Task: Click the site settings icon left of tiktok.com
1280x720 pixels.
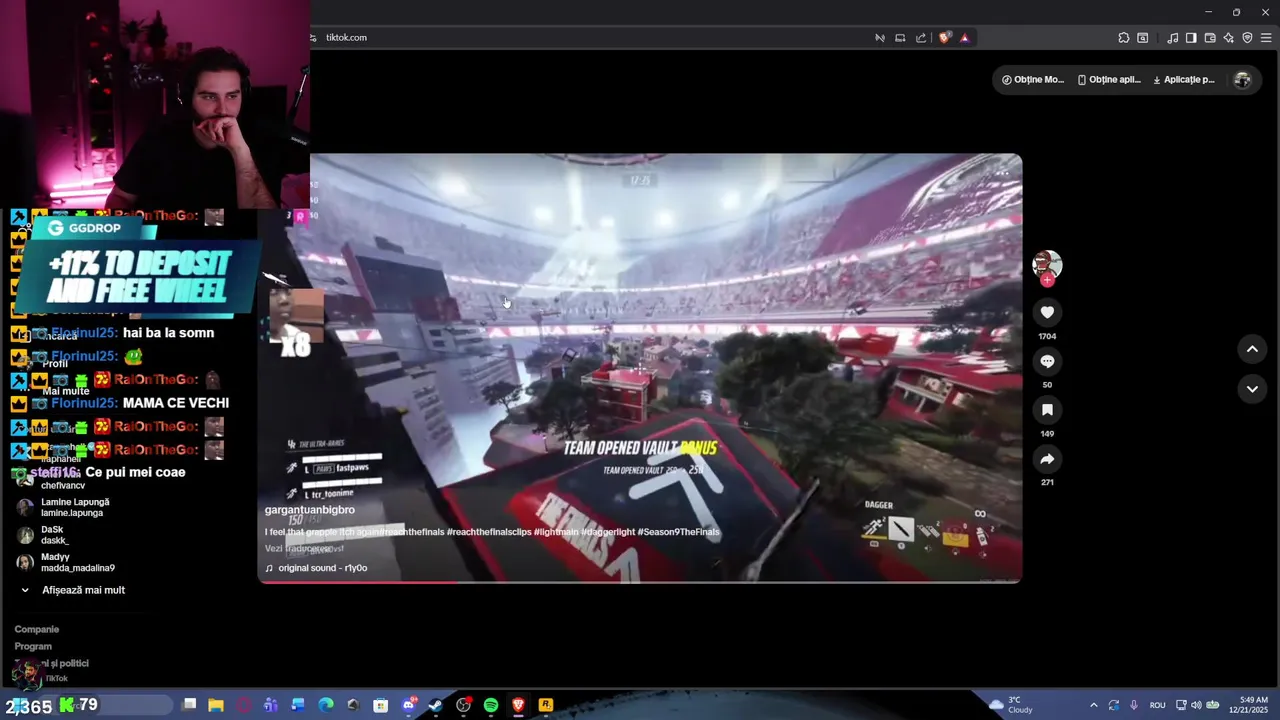Action: [x=314, y=38]
